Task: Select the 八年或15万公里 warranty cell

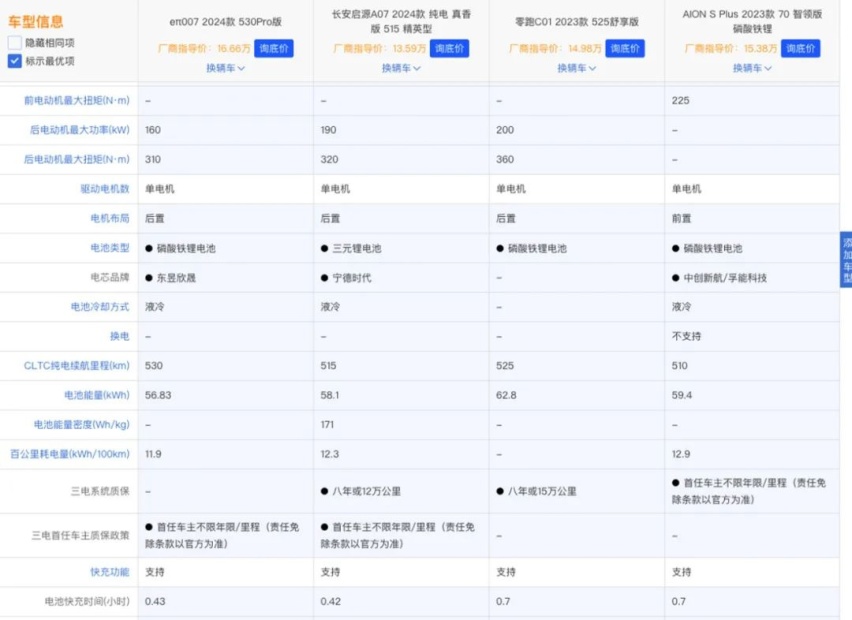Action: point(536,491)
